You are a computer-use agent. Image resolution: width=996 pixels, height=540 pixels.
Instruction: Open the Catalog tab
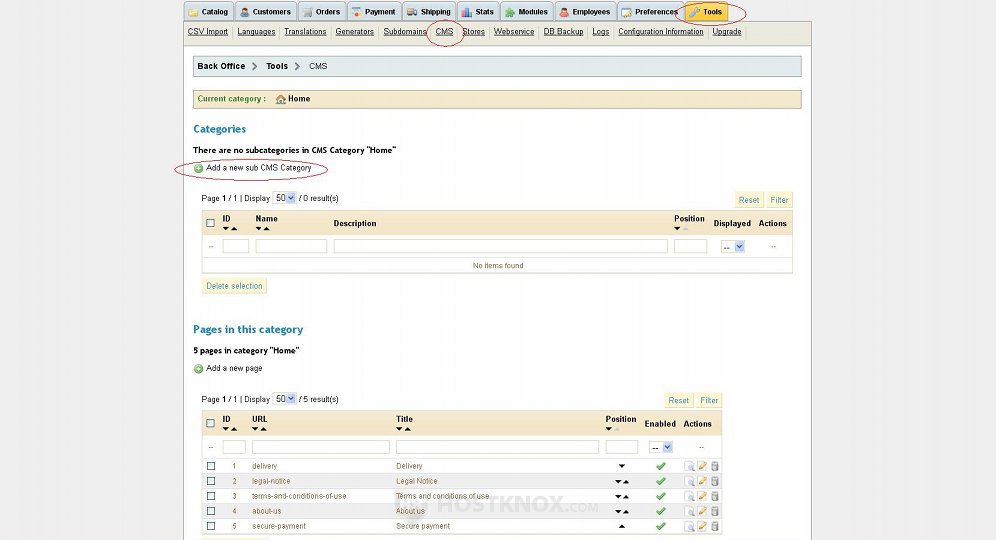[208, 12]
